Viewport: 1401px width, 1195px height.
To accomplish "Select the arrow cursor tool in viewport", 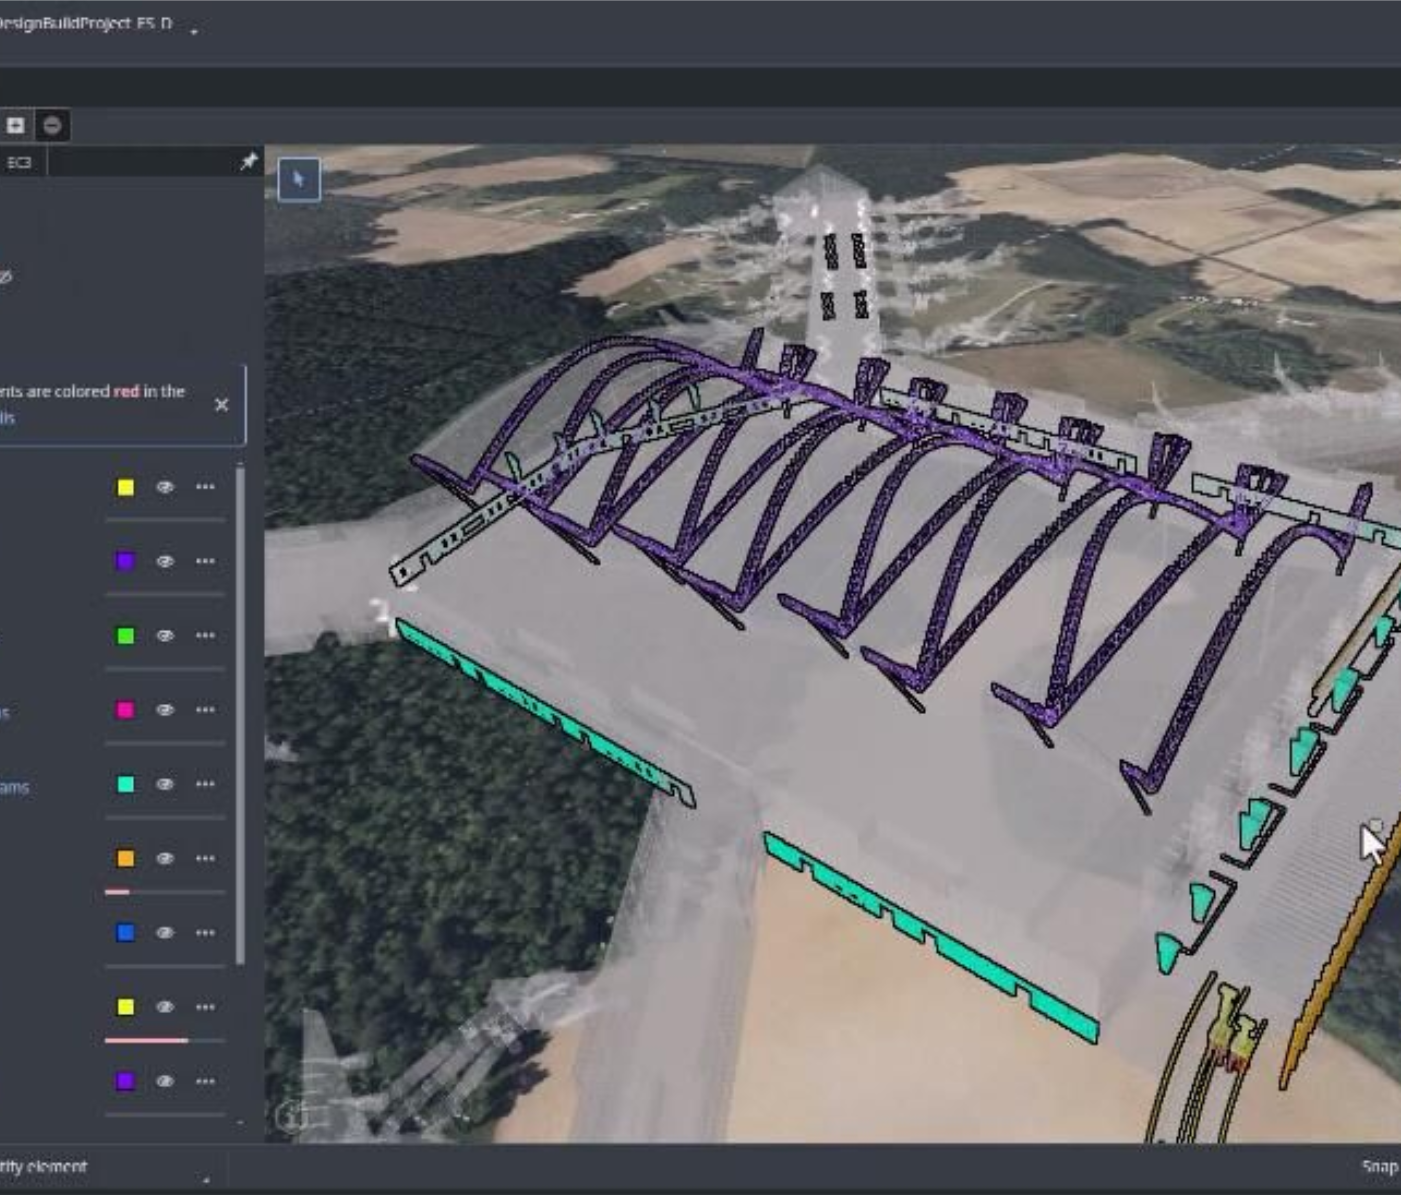I will click(x=298, y=179).
